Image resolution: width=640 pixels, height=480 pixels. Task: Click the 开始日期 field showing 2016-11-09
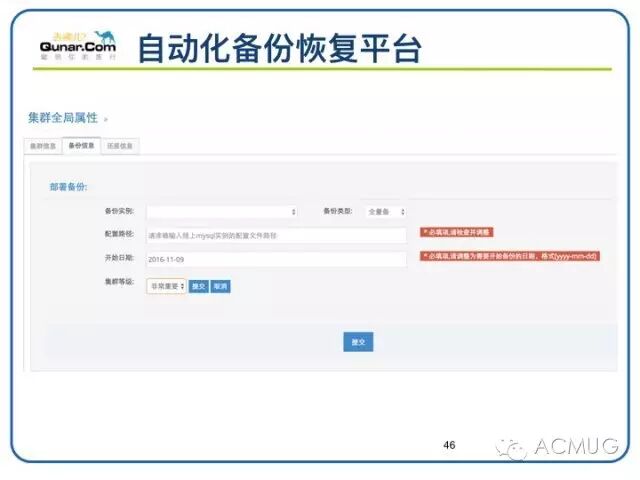coord(276,259)
